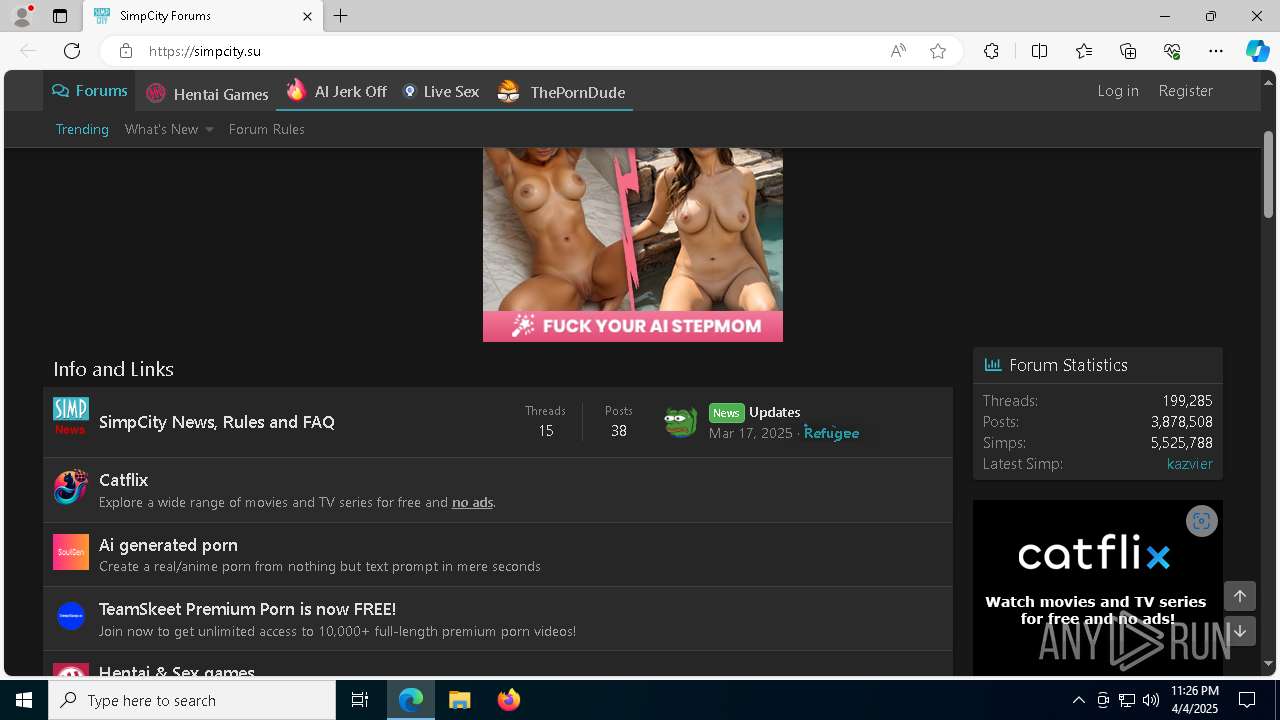This screenshot has width=1280, height=720.
Task: Select the Trending sub-navigation item
Action: click(82, 129)
